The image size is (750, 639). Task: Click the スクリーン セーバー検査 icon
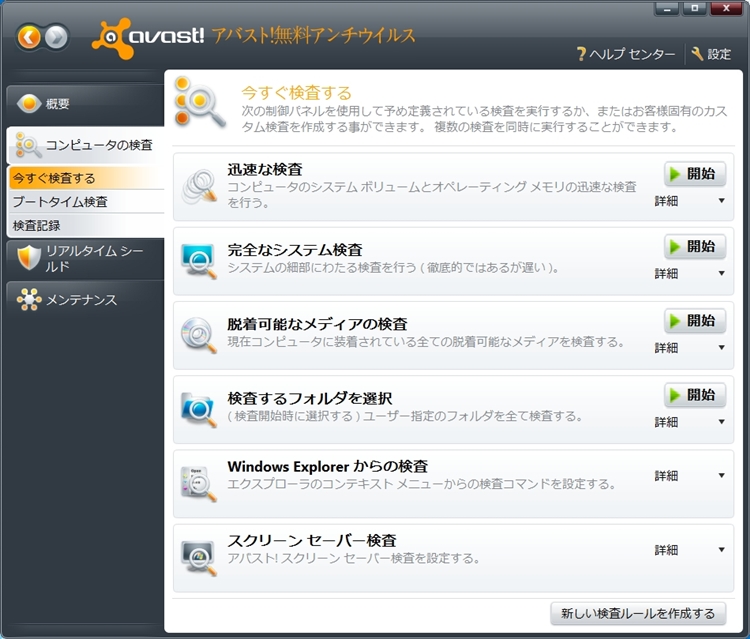pyautogui.click(x=199, y=558)
